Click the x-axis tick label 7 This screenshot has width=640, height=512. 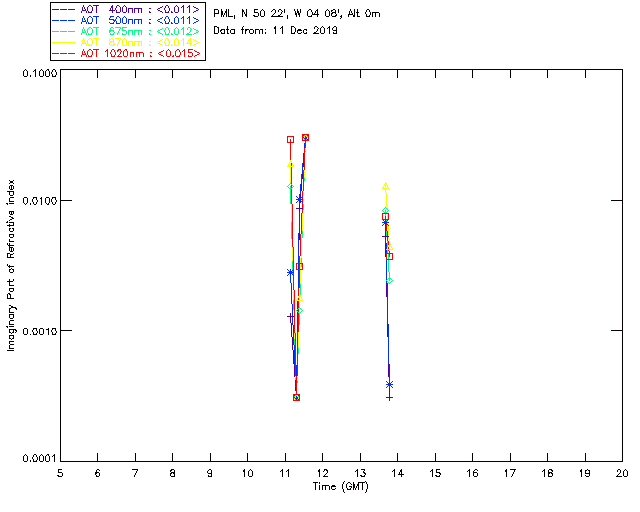(x=135, y=473)
